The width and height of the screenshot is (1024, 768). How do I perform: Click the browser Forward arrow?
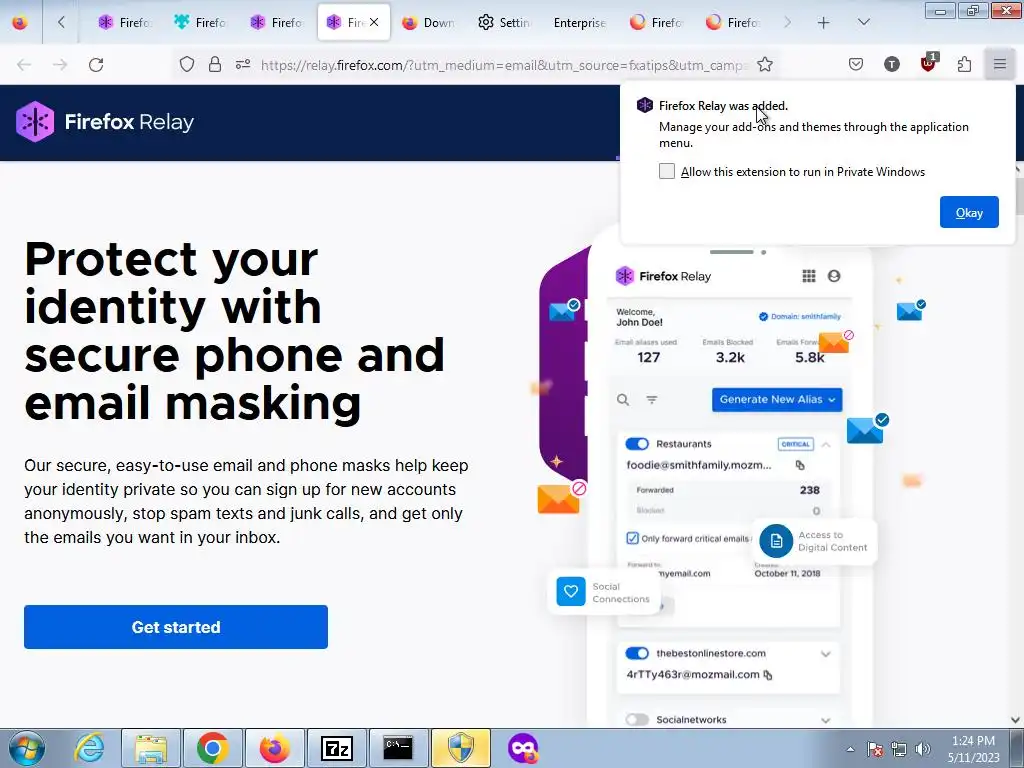click(60, 65)
